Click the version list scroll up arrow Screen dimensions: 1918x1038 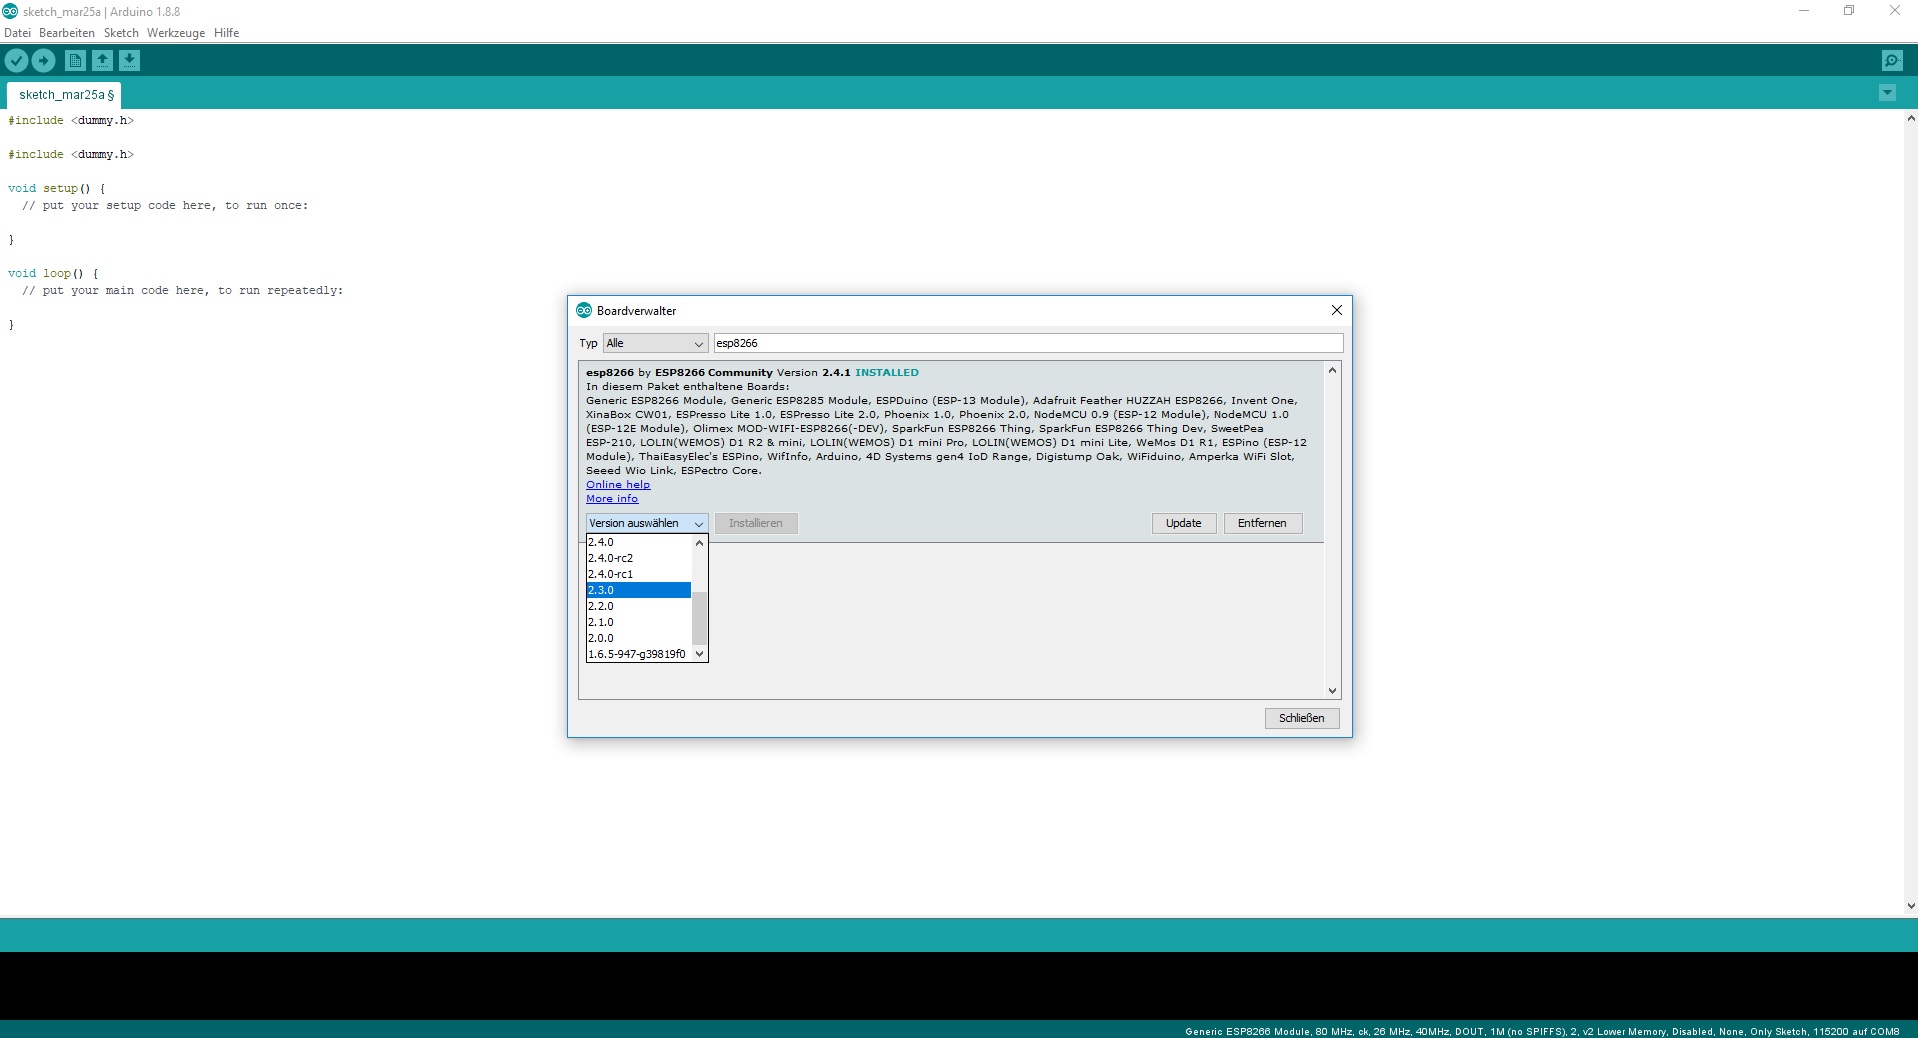(699, 543)
